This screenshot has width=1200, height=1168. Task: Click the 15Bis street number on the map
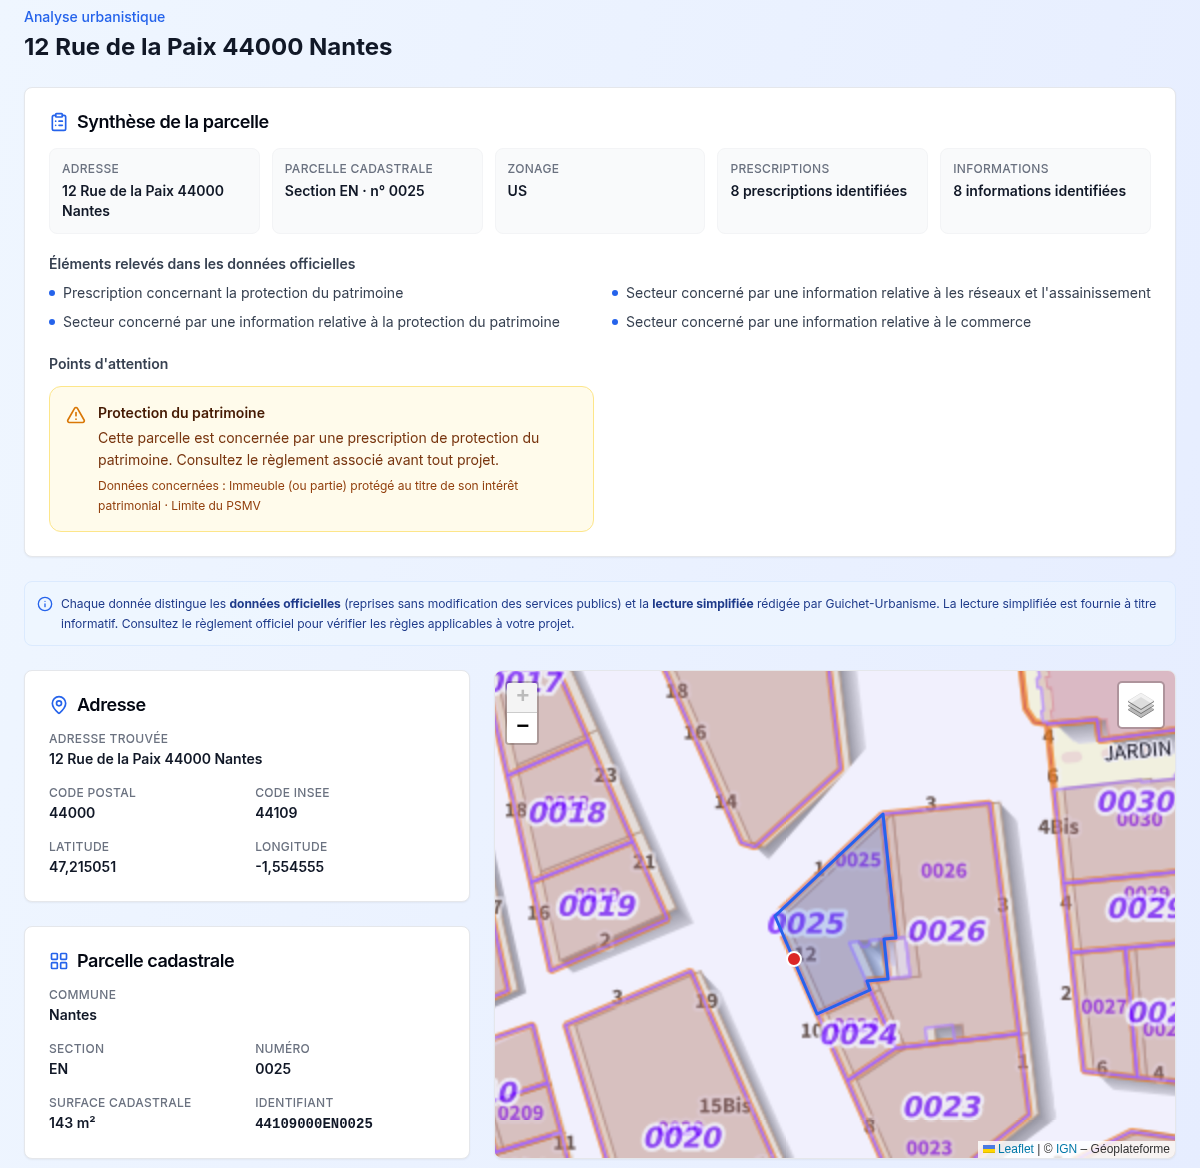725,1106
